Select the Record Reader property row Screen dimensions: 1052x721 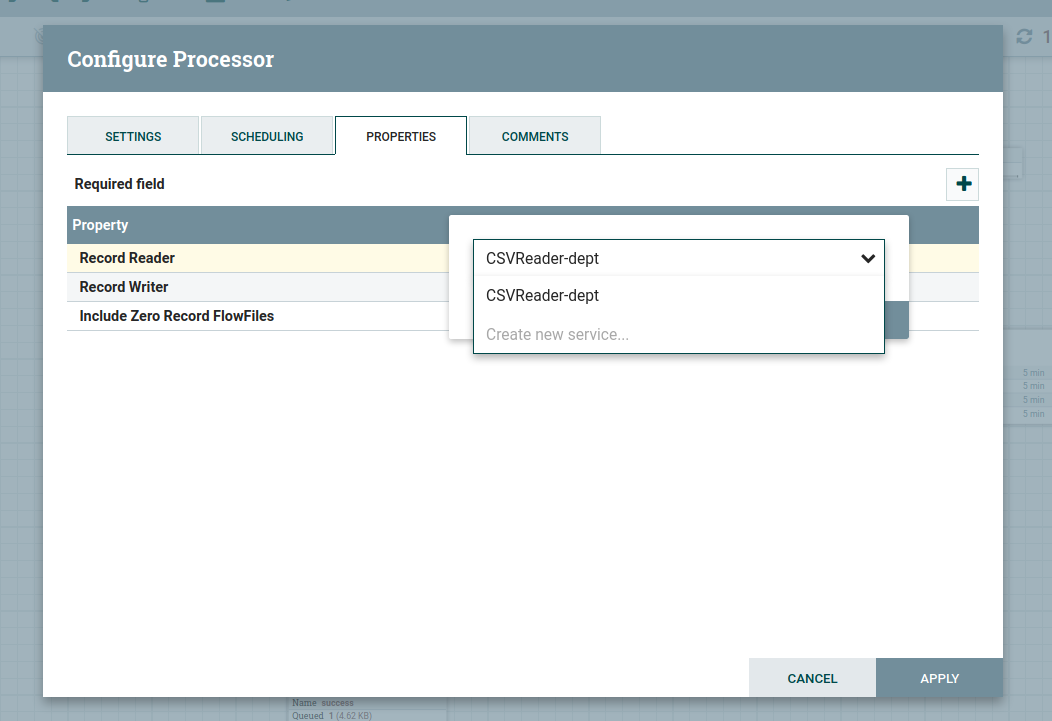[x=127, y=258]
